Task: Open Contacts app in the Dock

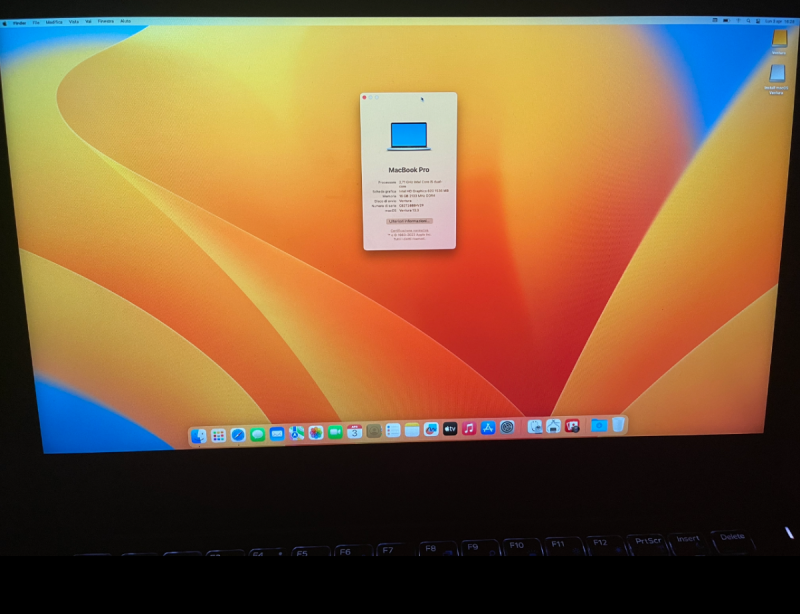Action: 373,431
